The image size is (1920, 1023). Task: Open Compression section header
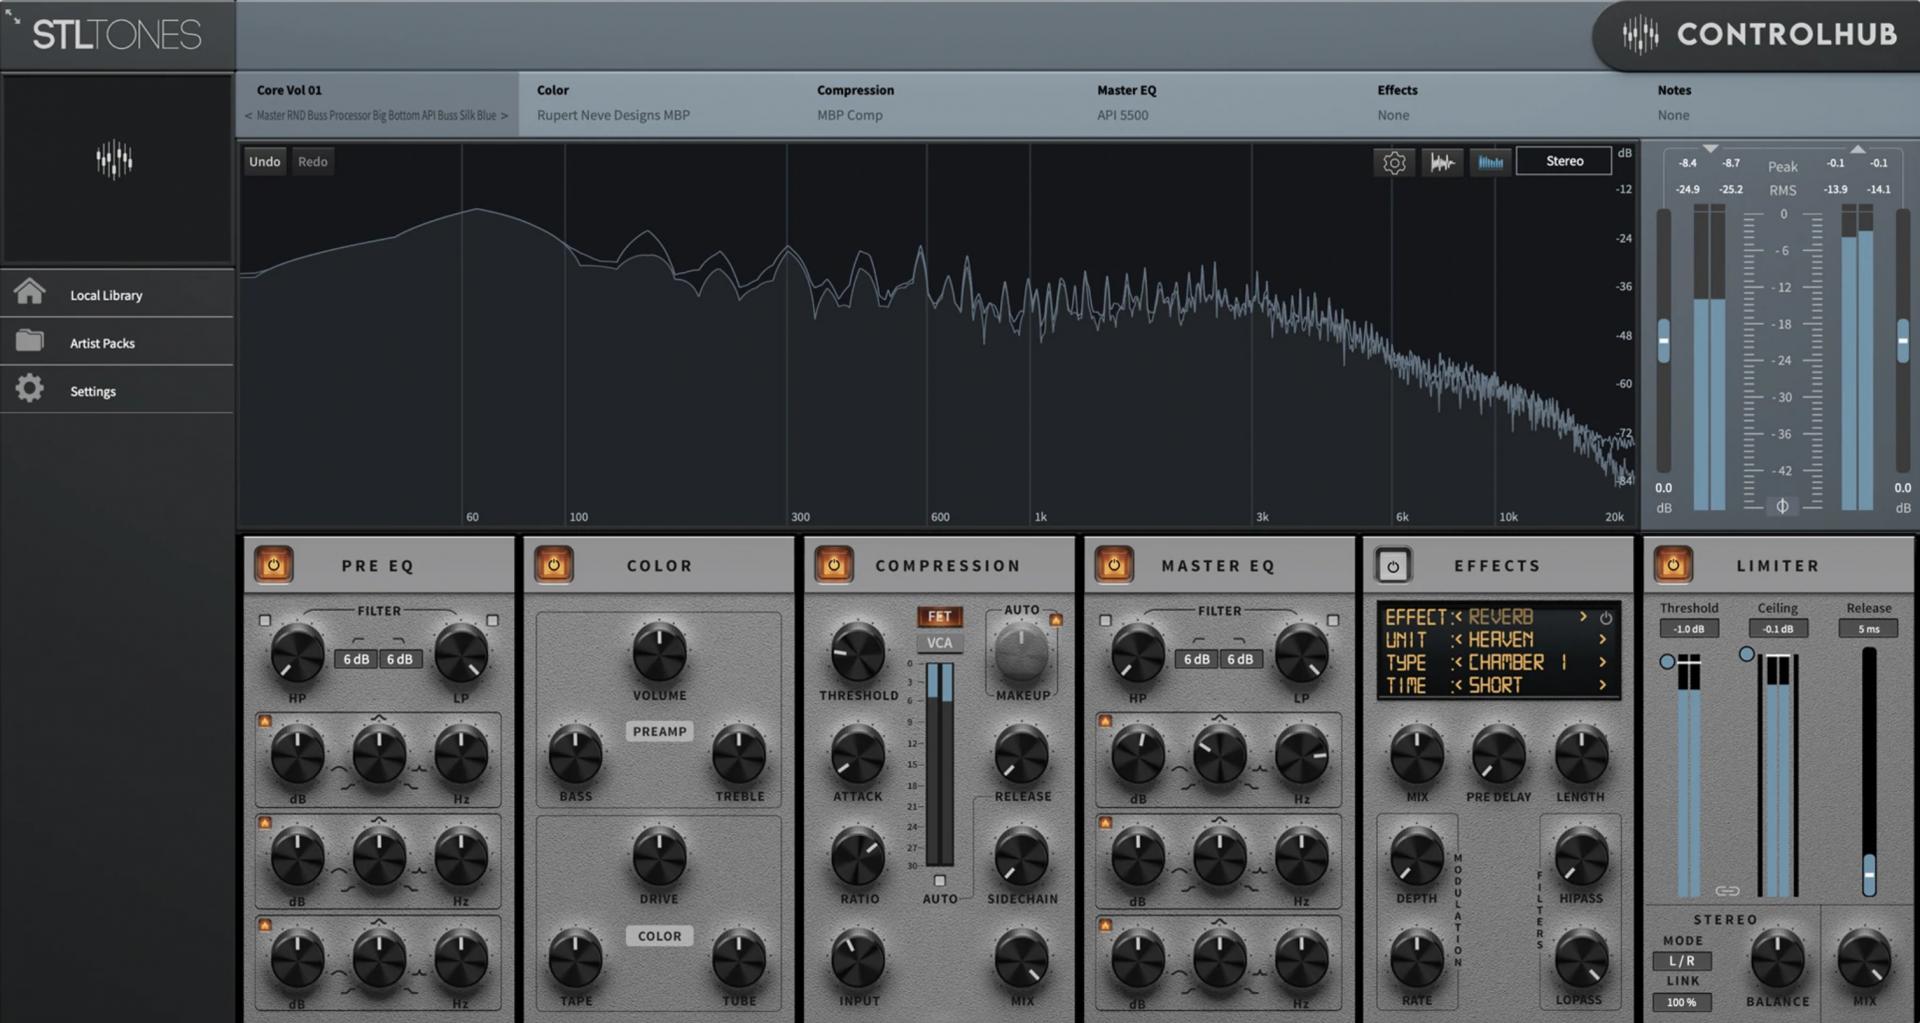coord(855,90)
